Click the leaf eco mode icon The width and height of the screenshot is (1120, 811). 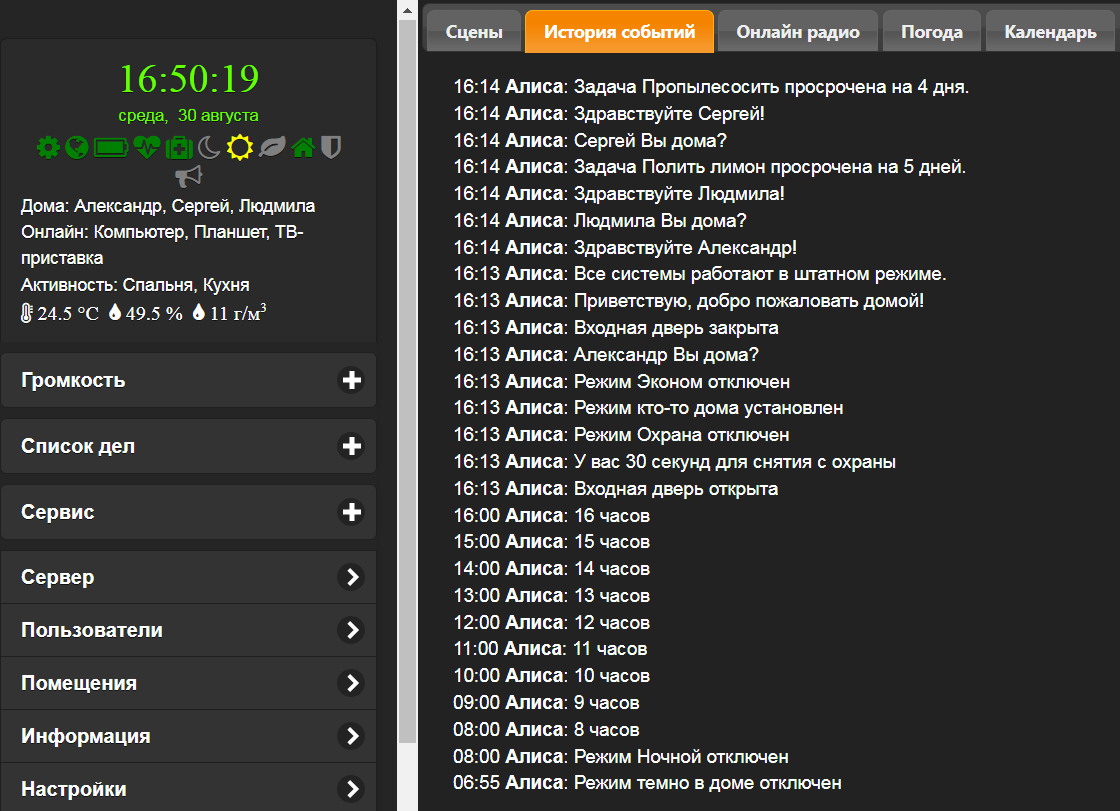point(270,147)
